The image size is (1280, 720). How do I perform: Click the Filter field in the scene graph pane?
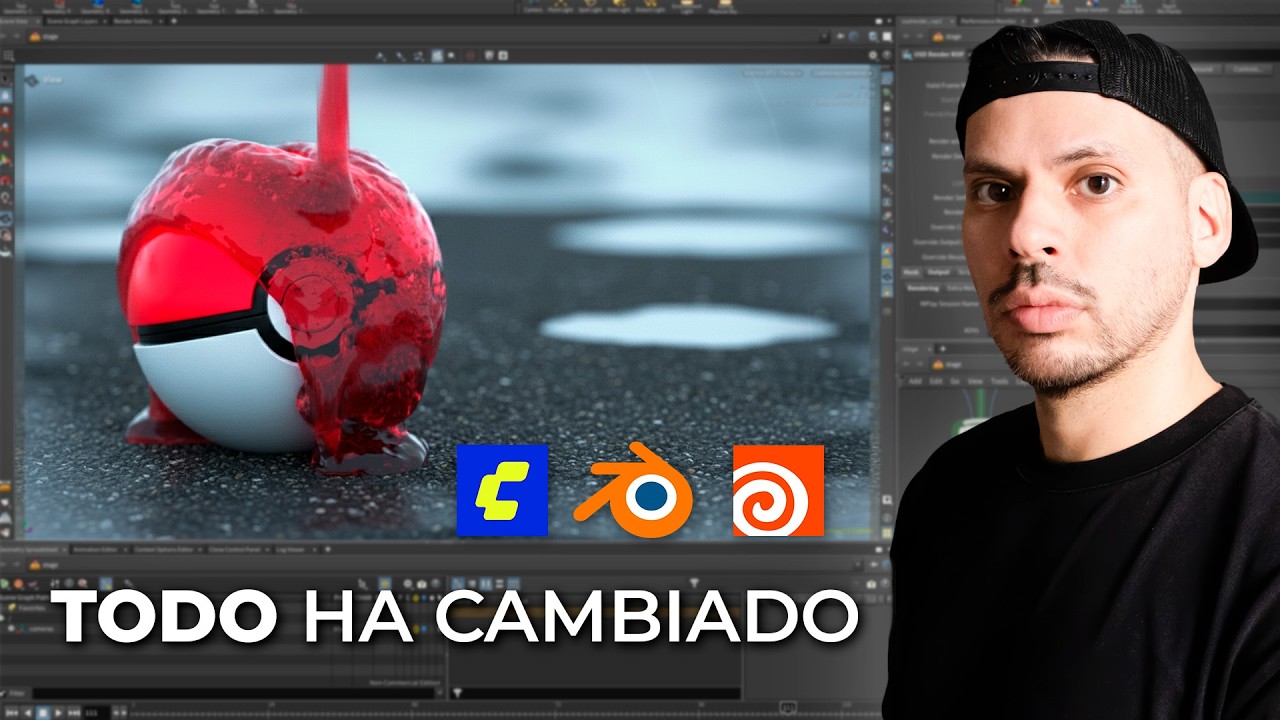pos(234,693)
